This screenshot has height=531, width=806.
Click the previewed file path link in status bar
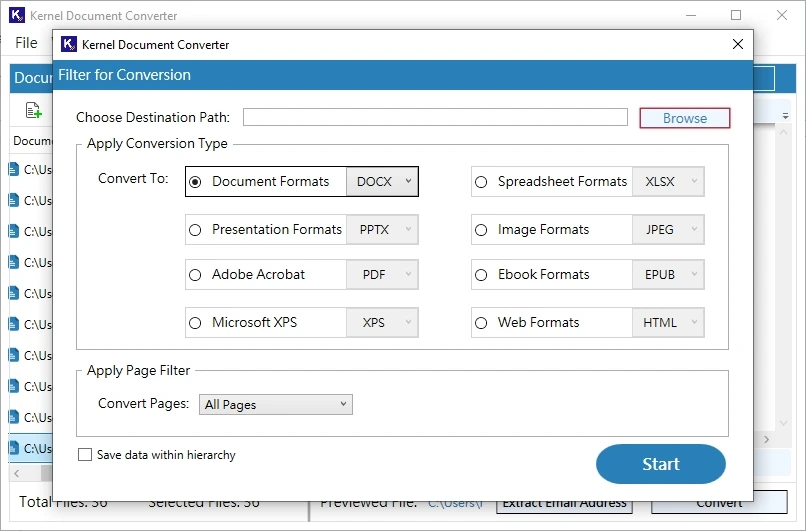click(455, 504)
